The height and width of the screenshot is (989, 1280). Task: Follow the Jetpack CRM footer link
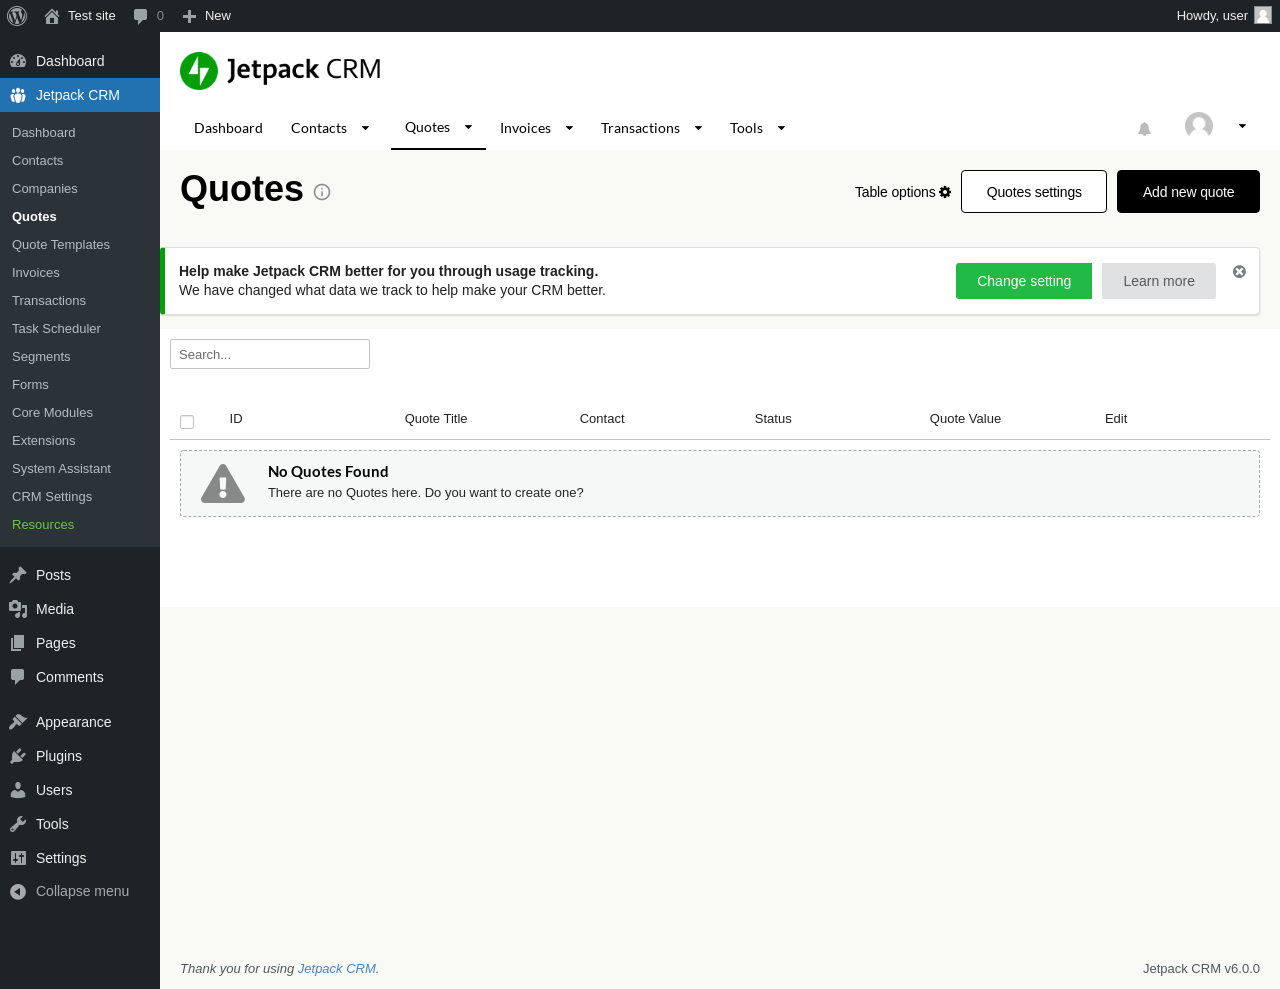[337, 969]
